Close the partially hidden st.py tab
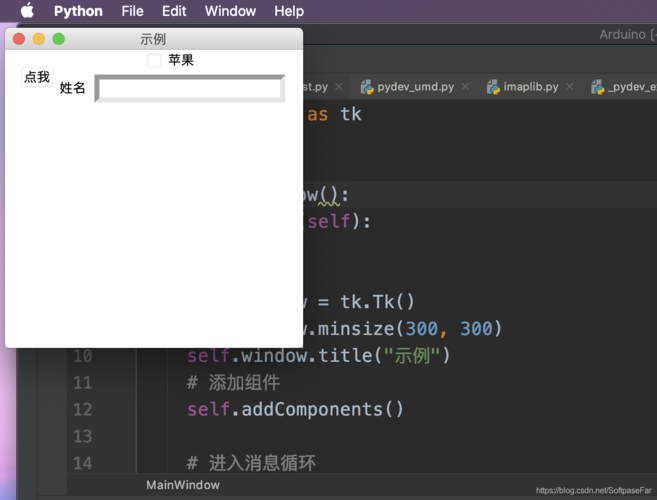657x500 pixels. pos(339,86)
